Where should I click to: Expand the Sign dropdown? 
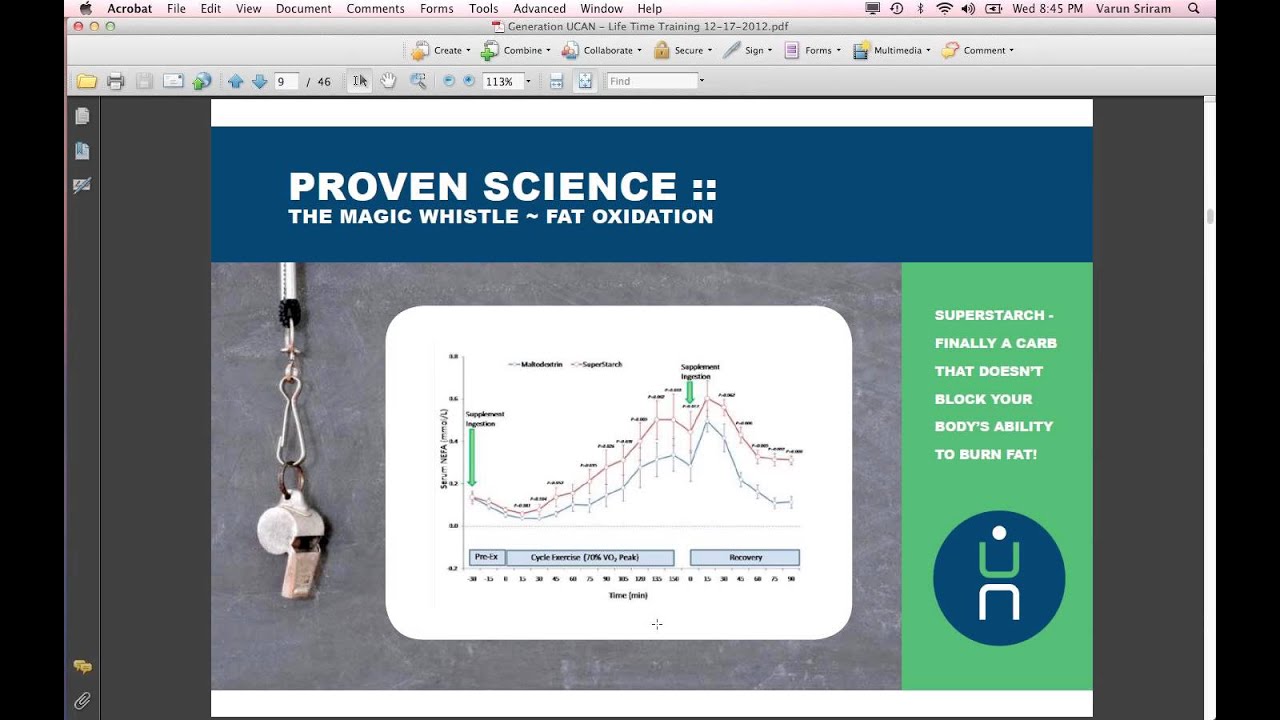point(747,50)
